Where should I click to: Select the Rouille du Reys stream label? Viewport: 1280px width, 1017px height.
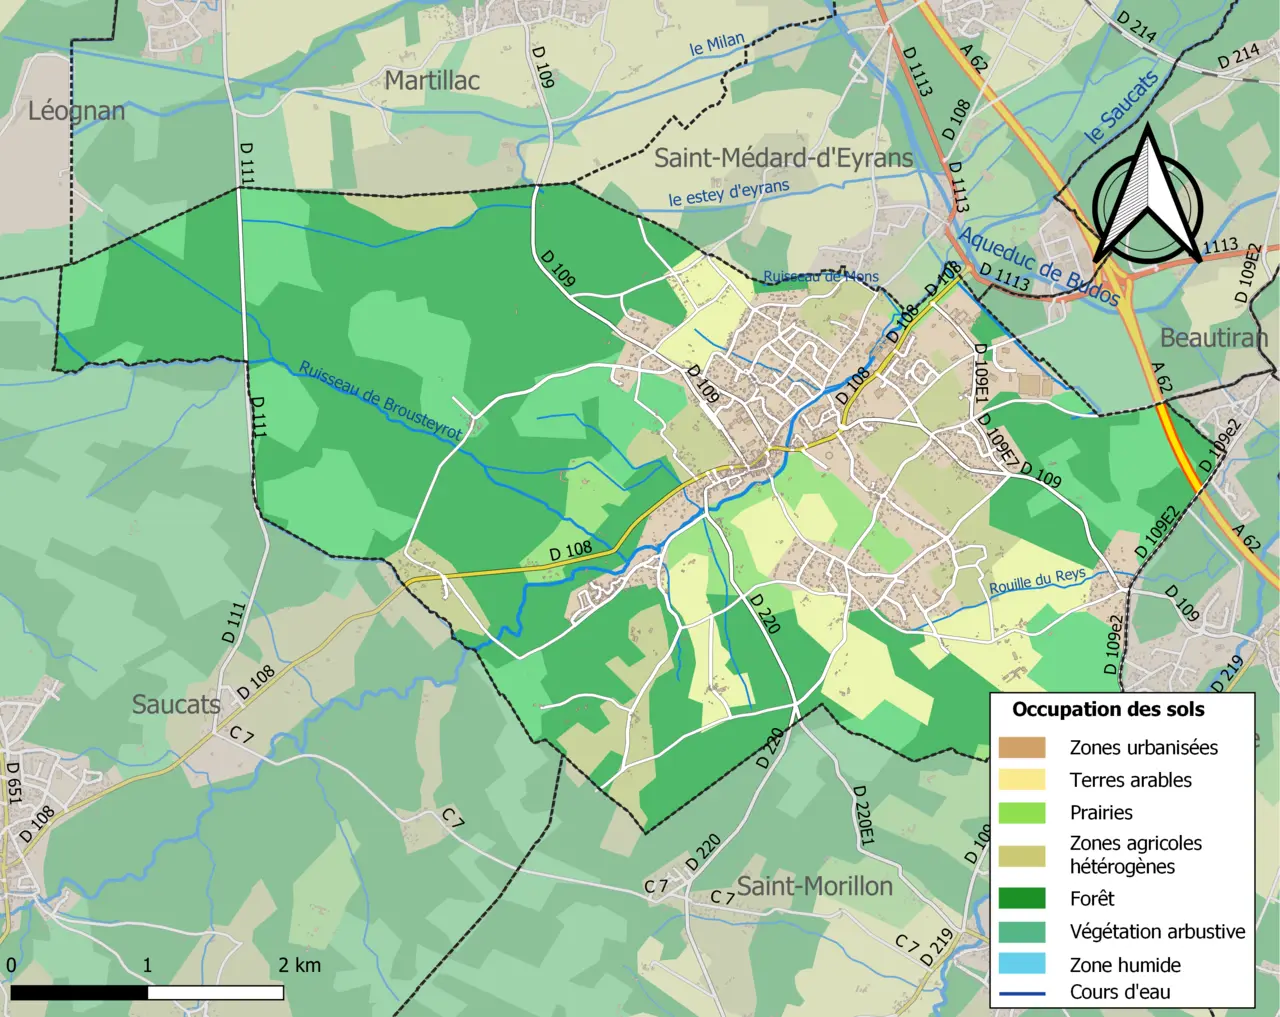1037,582
